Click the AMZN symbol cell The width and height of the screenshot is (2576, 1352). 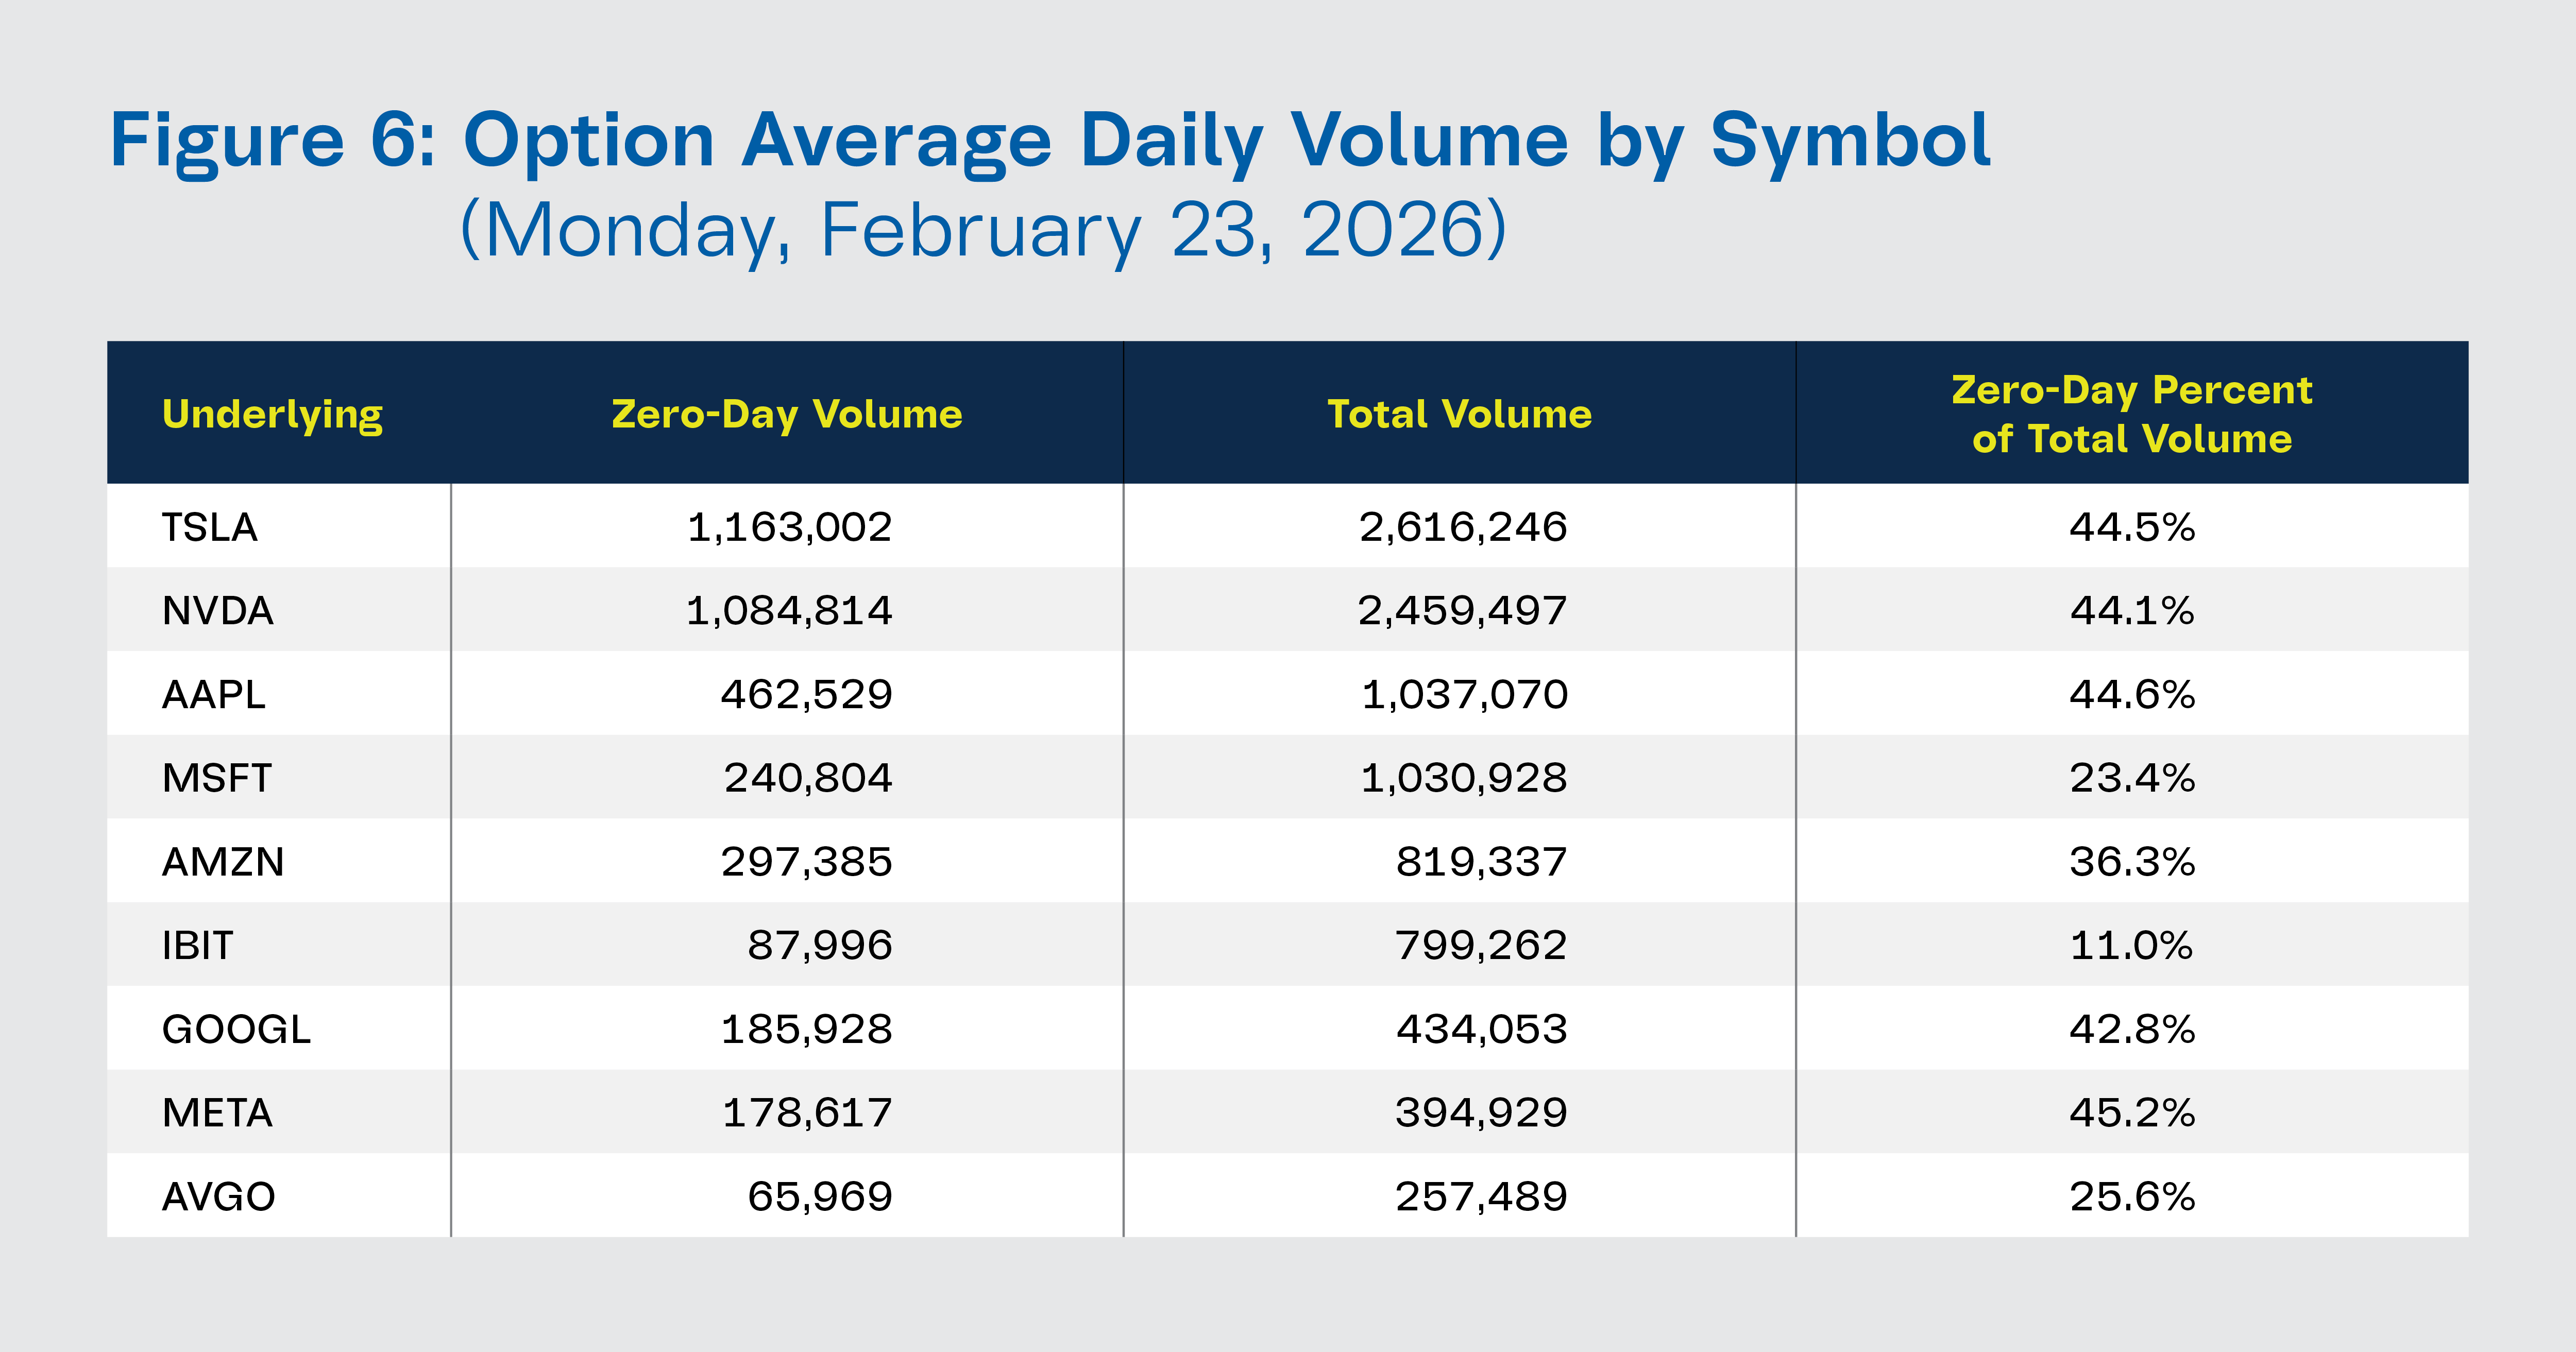[223, 862]
